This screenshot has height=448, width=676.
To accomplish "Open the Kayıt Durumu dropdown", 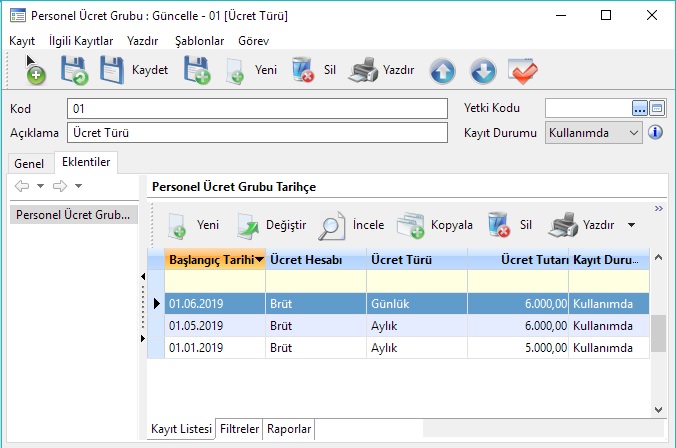I will [x=634, y=132].
